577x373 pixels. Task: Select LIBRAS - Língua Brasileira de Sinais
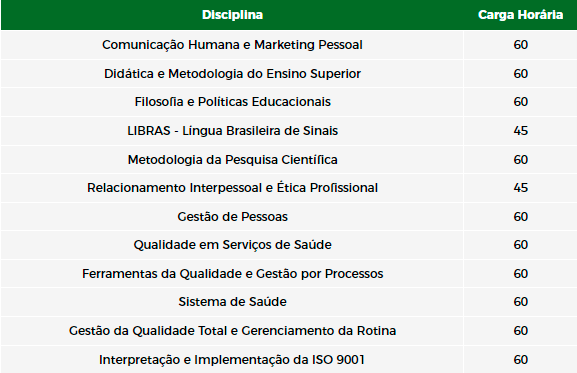[232, 131]
